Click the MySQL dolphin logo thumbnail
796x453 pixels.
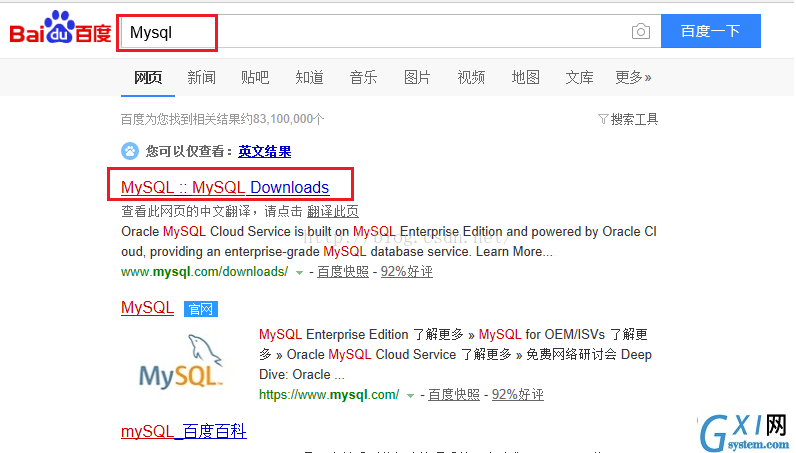click(181, 362)
